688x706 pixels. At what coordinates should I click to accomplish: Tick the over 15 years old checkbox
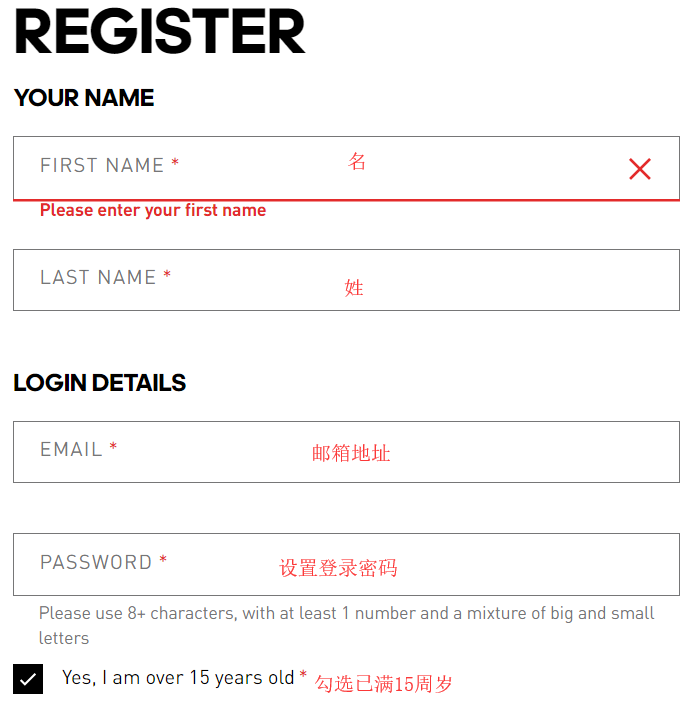pos(28,679)
